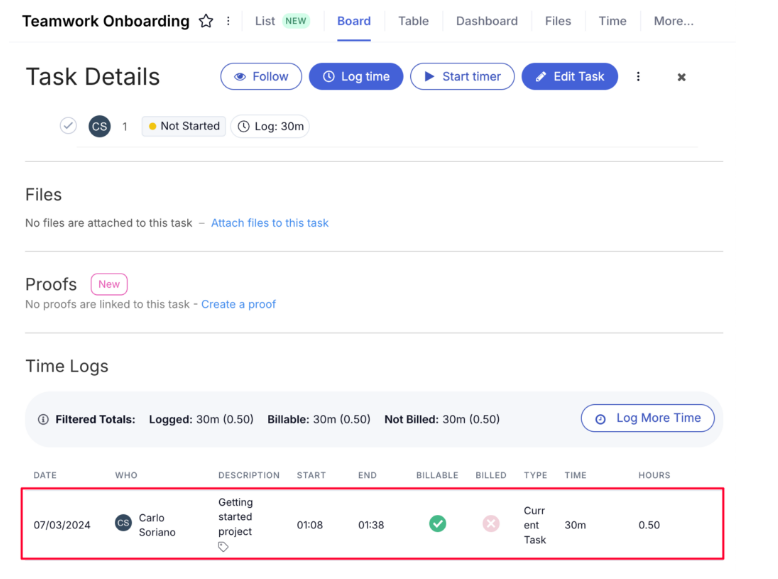778x579 pixels.
Task: Open task details three-dot menu
Action: [638, 77]
